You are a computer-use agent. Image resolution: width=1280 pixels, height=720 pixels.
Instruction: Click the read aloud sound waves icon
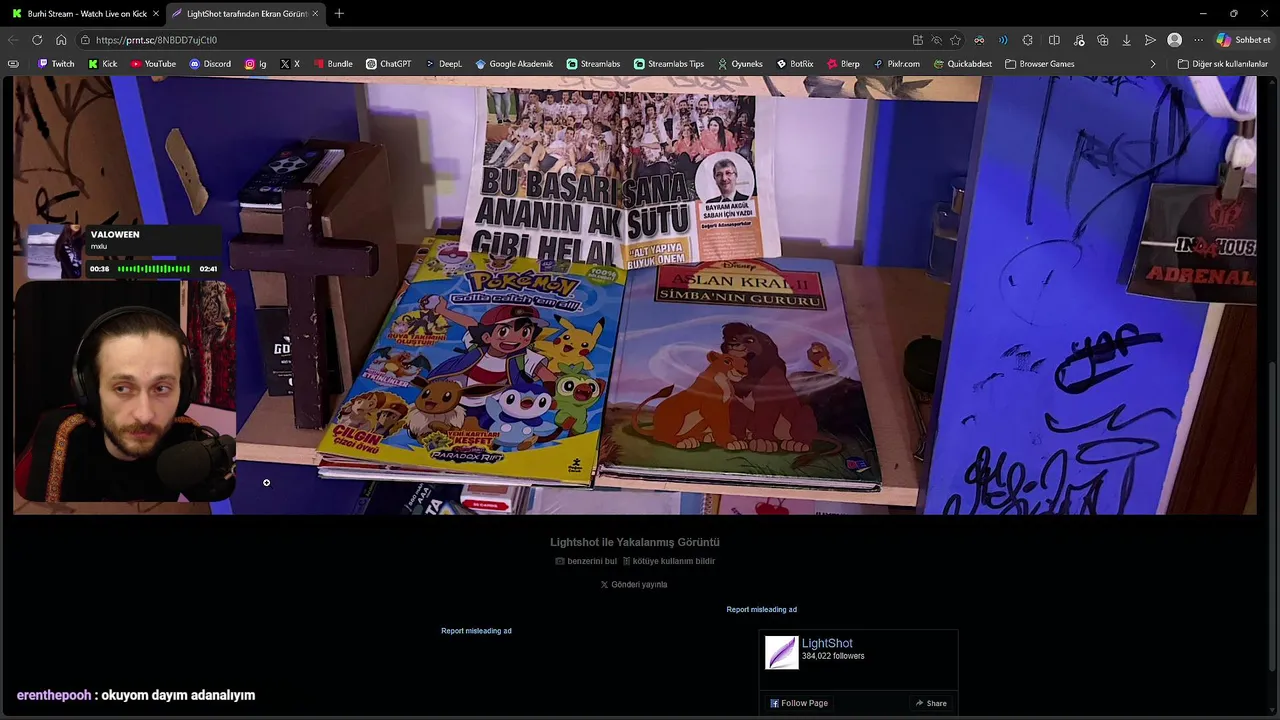coord(1003,40)
